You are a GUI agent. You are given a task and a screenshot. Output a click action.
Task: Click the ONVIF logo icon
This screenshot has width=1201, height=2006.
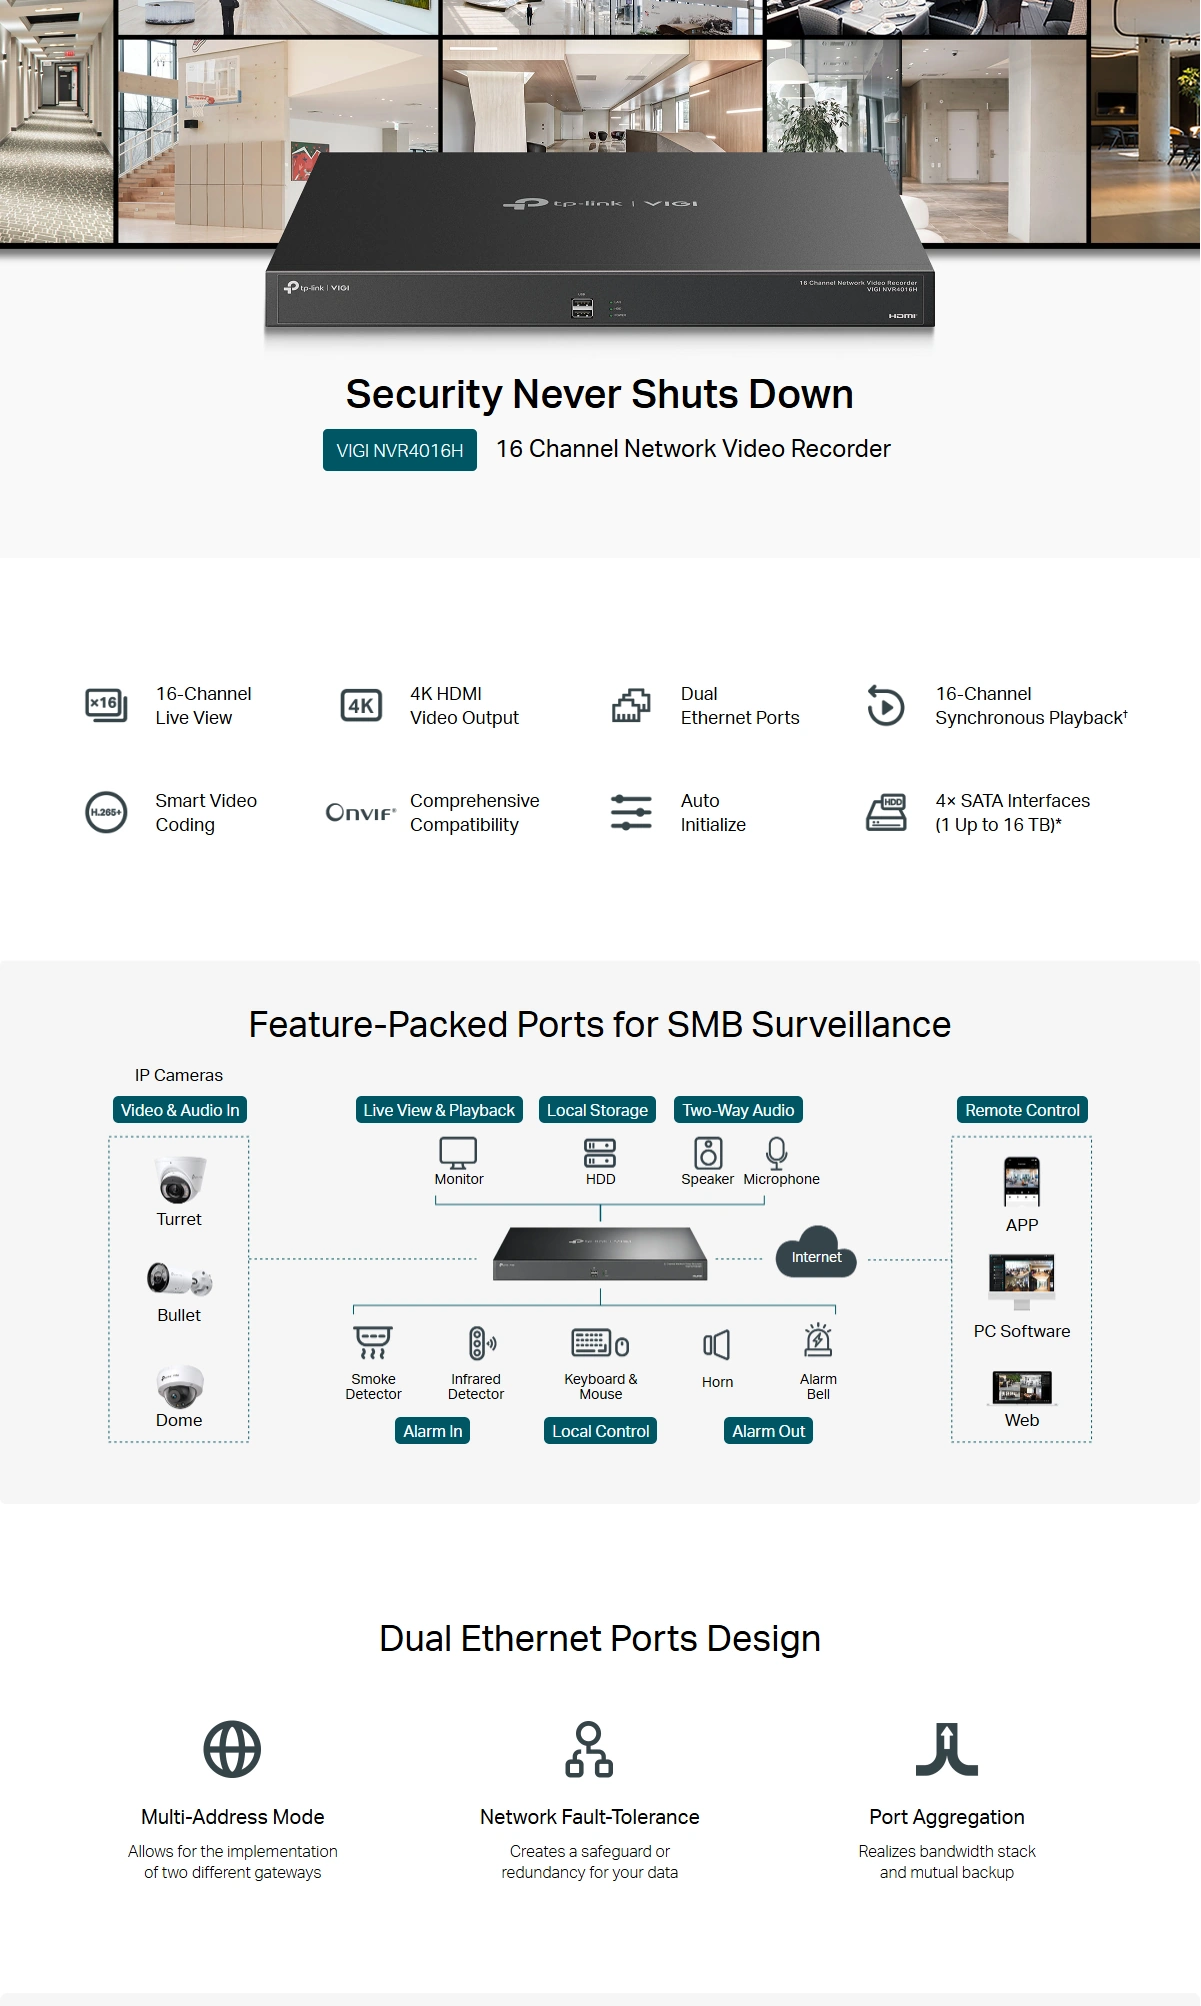(361, 812)
